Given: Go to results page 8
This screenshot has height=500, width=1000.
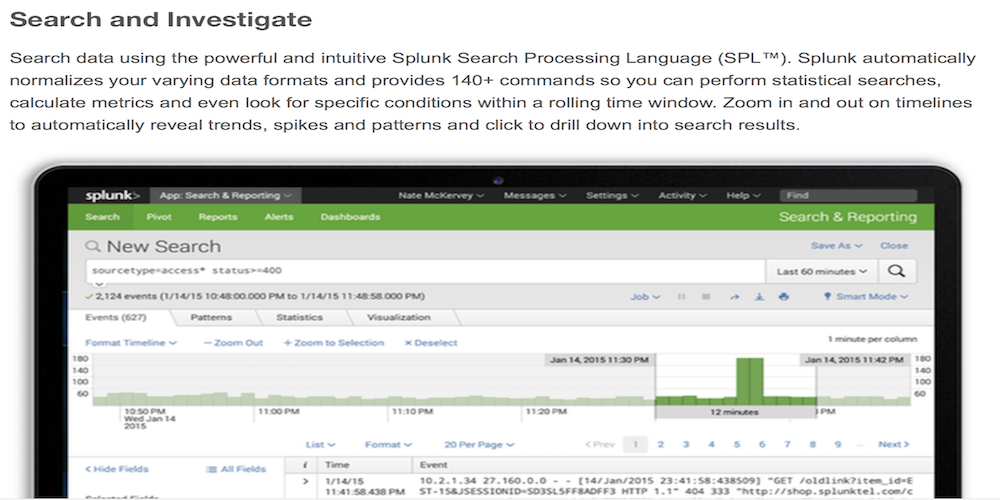Looking at the screenshot, I should tap(812, 445).
